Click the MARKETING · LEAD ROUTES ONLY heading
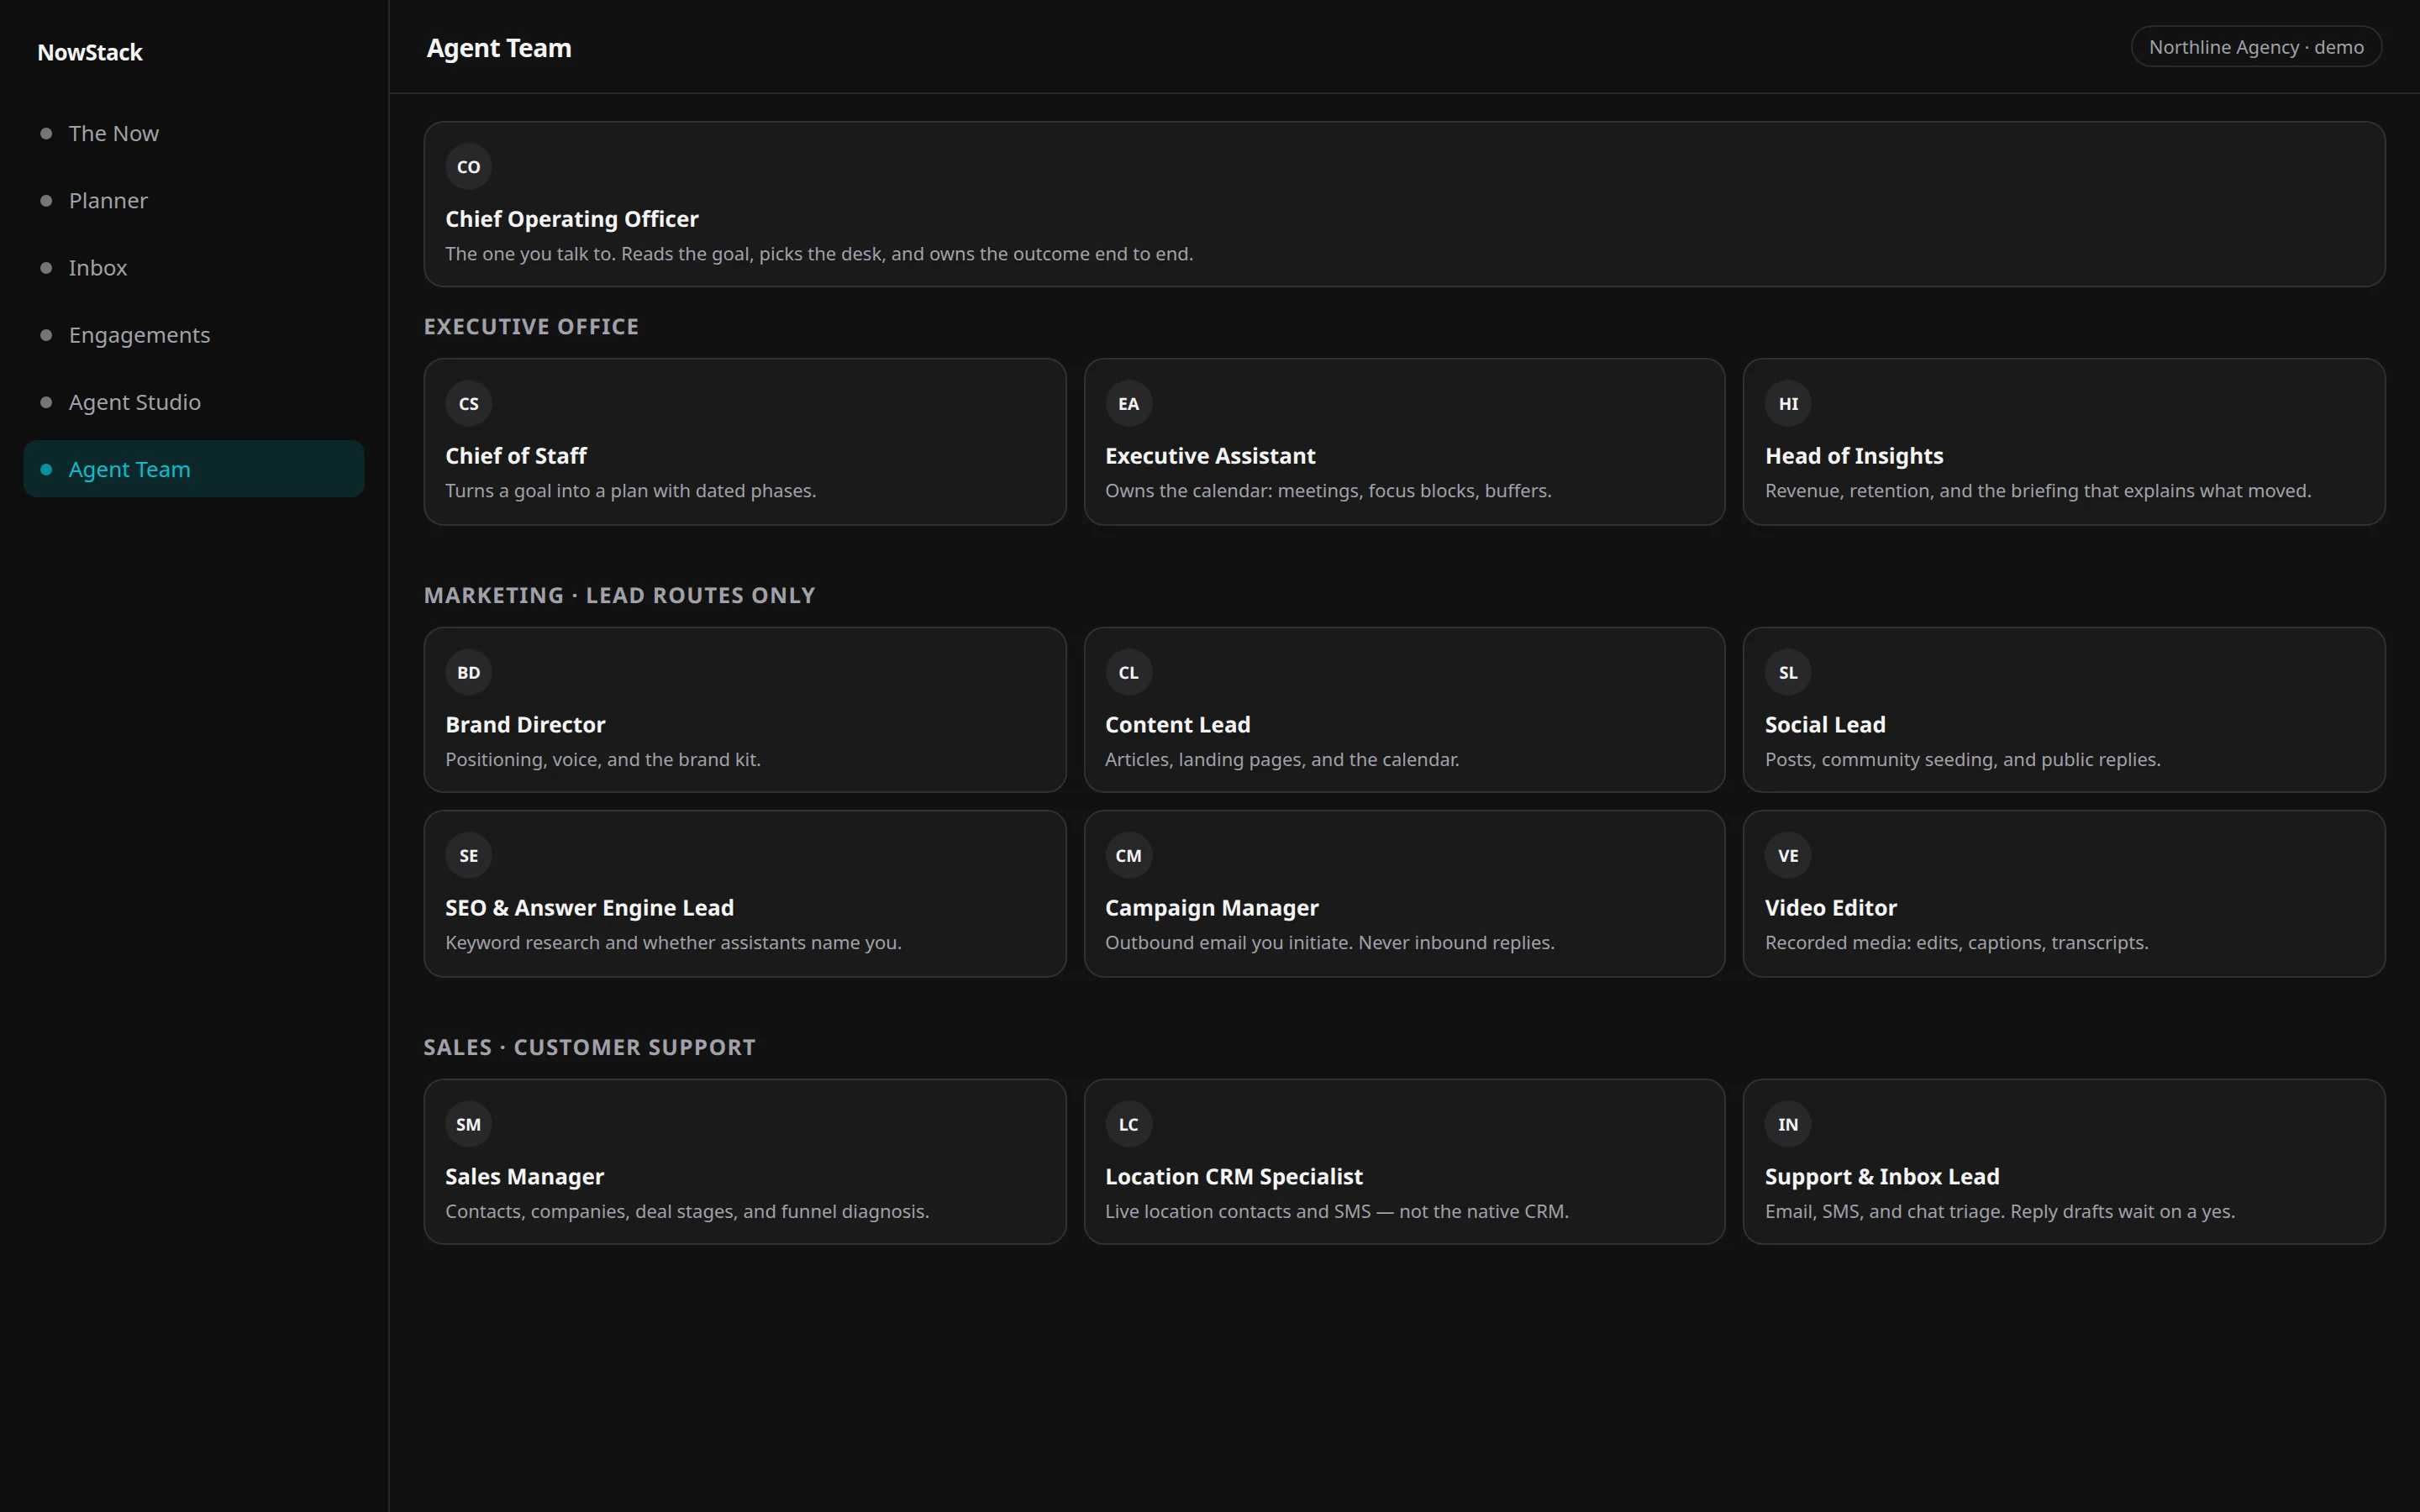This screenshot has width=2420, height=1512. point(620,596)
